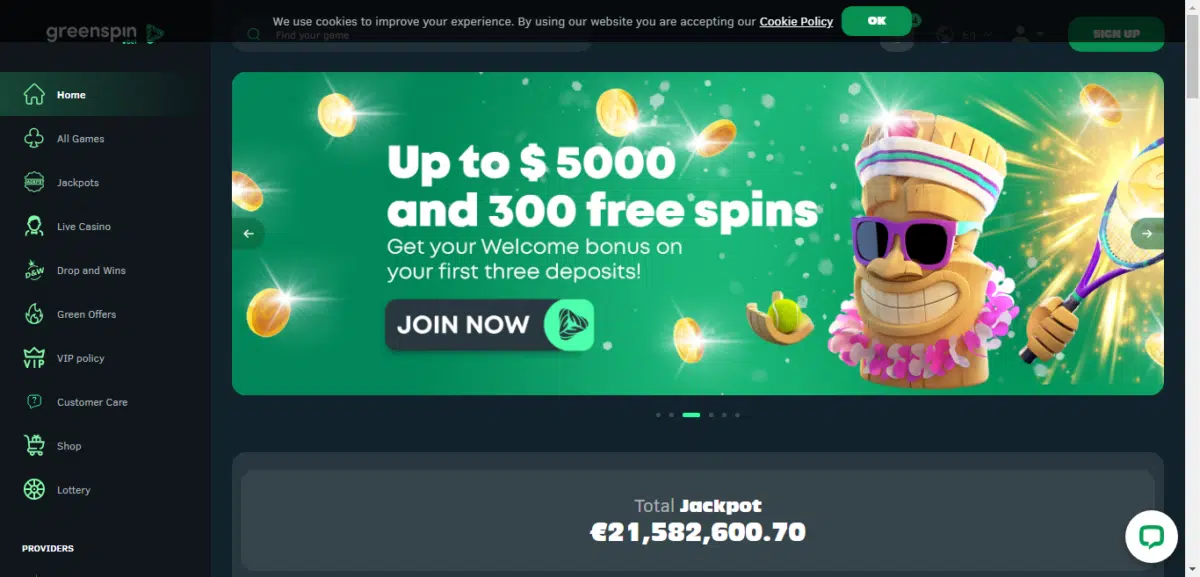Open the user account dropdown

pos(1027,35)
